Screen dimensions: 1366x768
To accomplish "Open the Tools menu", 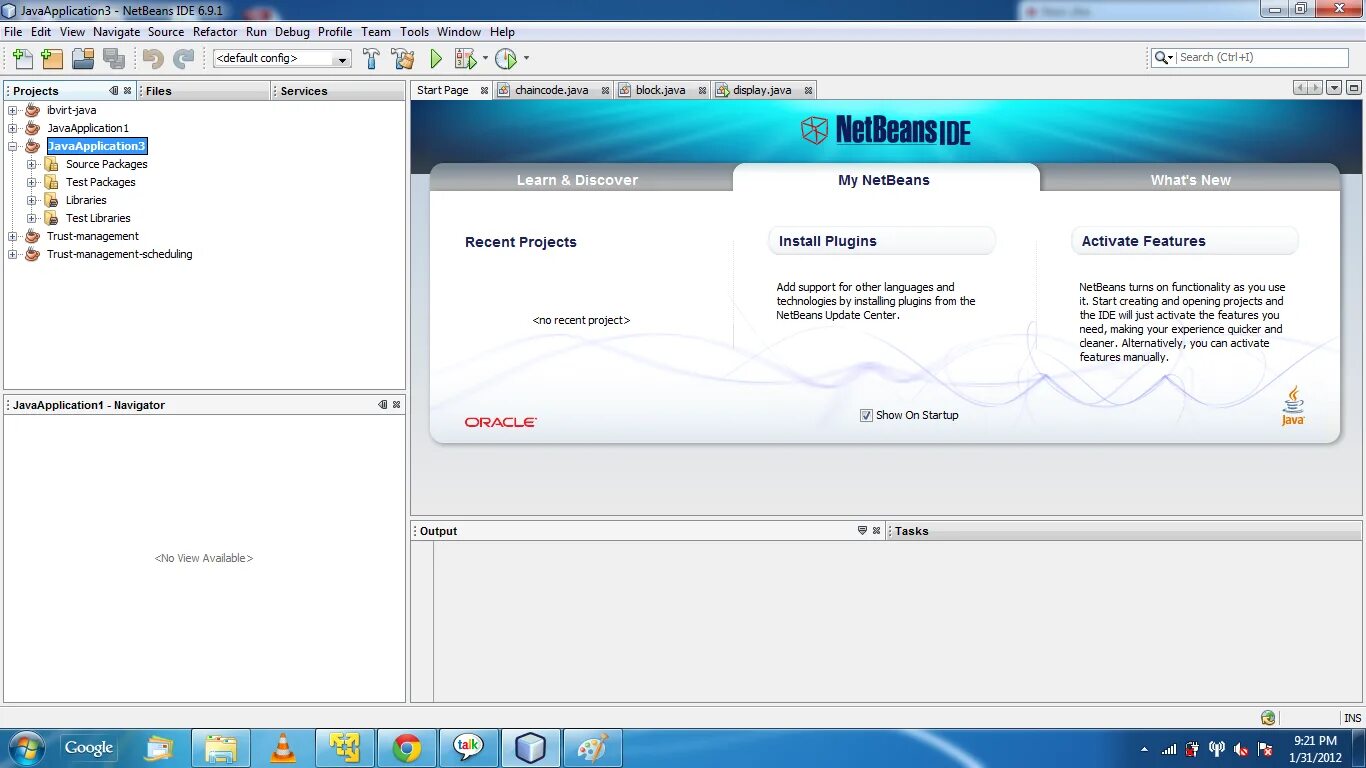I will point(414,32).
